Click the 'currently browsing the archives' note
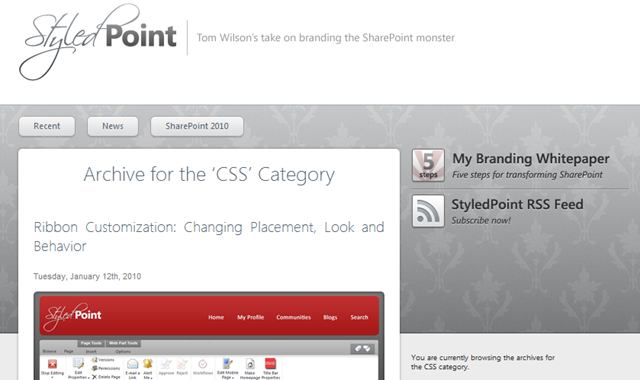This screenshot has height=380, width=640. (x=483, y=362)
